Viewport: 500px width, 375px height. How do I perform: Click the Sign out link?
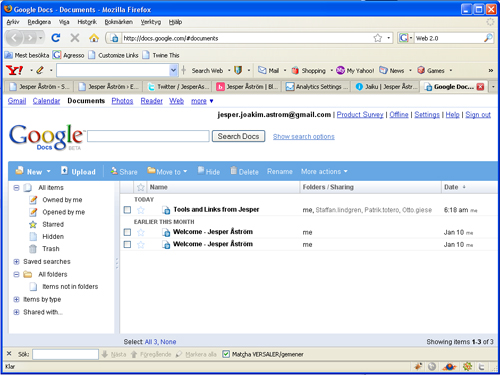(x=478, y=115)
